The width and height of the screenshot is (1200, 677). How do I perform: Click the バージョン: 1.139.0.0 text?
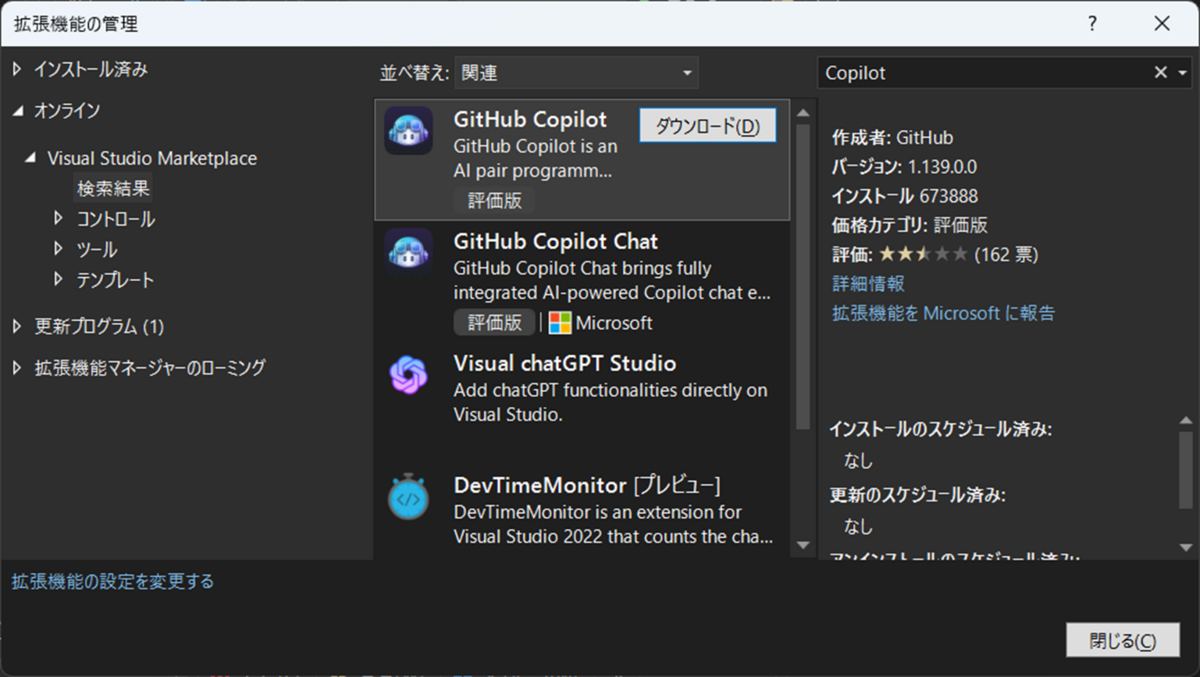coord(904,167)
